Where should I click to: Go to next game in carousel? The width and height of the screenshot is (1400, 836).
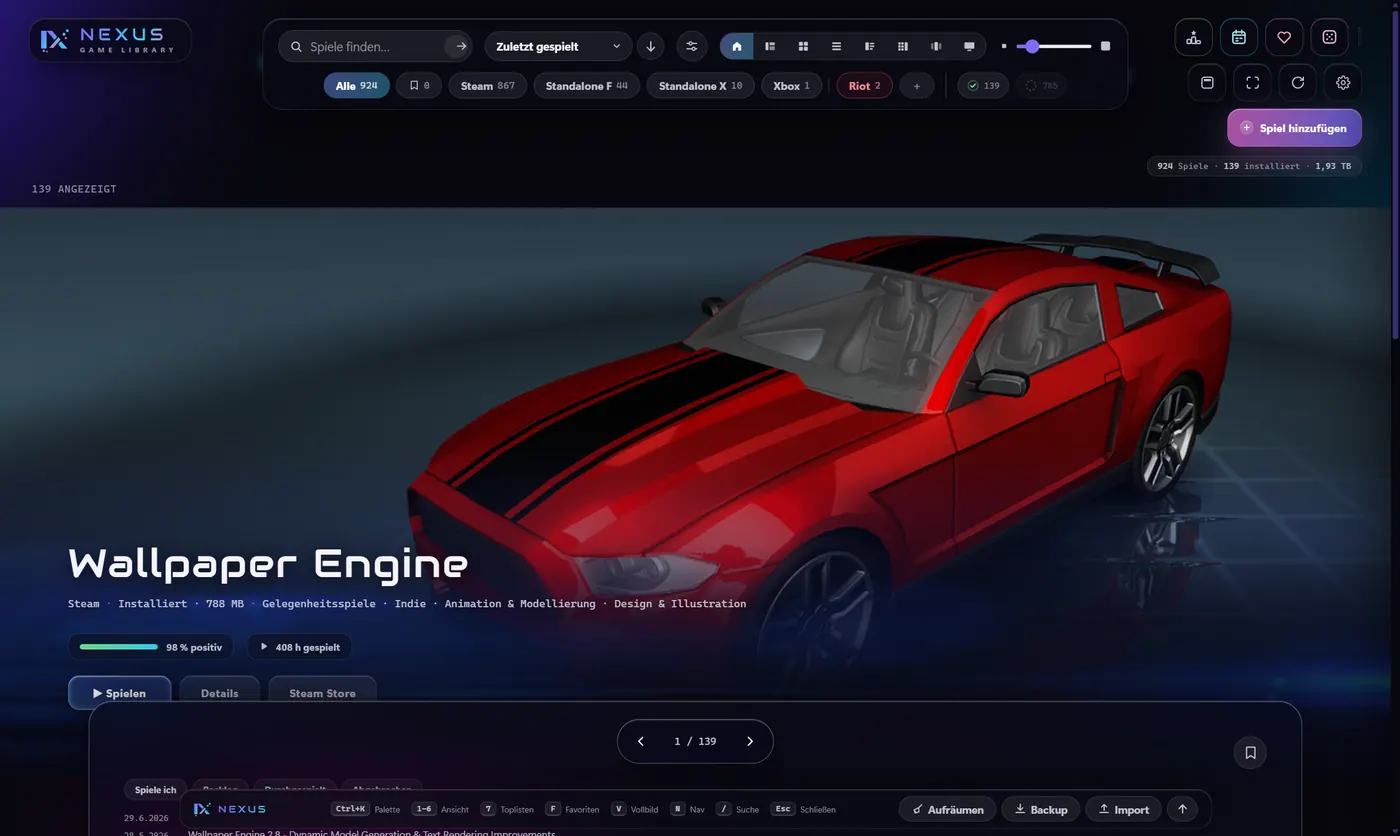[x=750, y=741]
